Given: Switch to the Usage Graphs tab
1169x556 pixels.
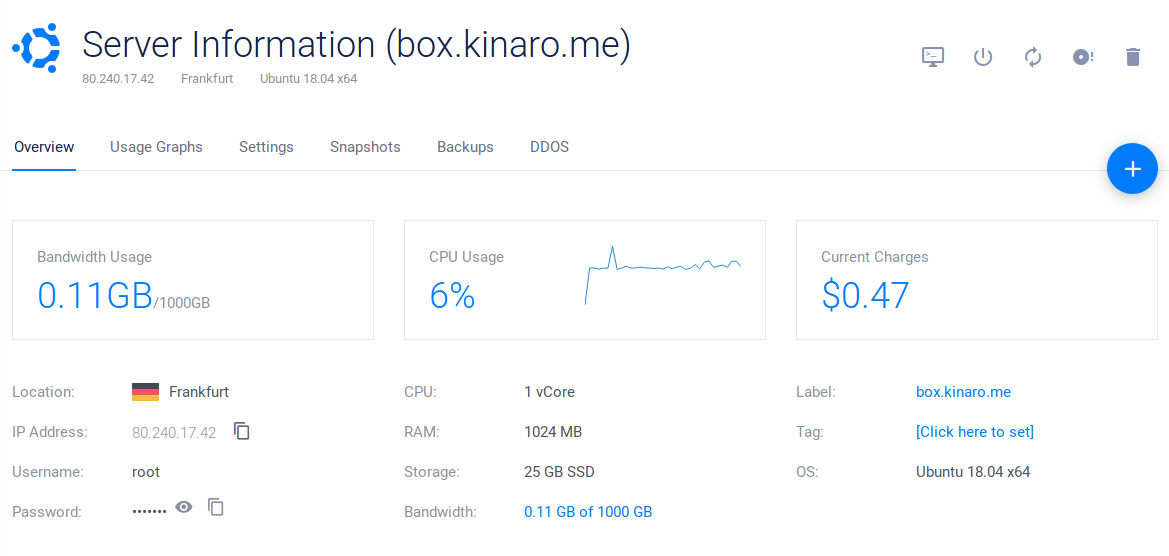Looking at the screenshot, I should coord(156,147).
